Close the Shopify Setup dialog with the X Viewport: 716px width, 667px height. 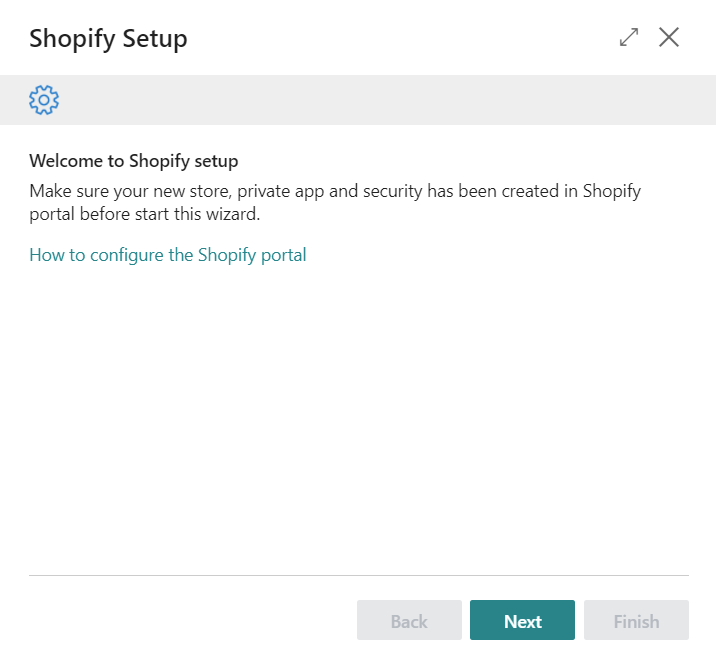click(669, 38)
